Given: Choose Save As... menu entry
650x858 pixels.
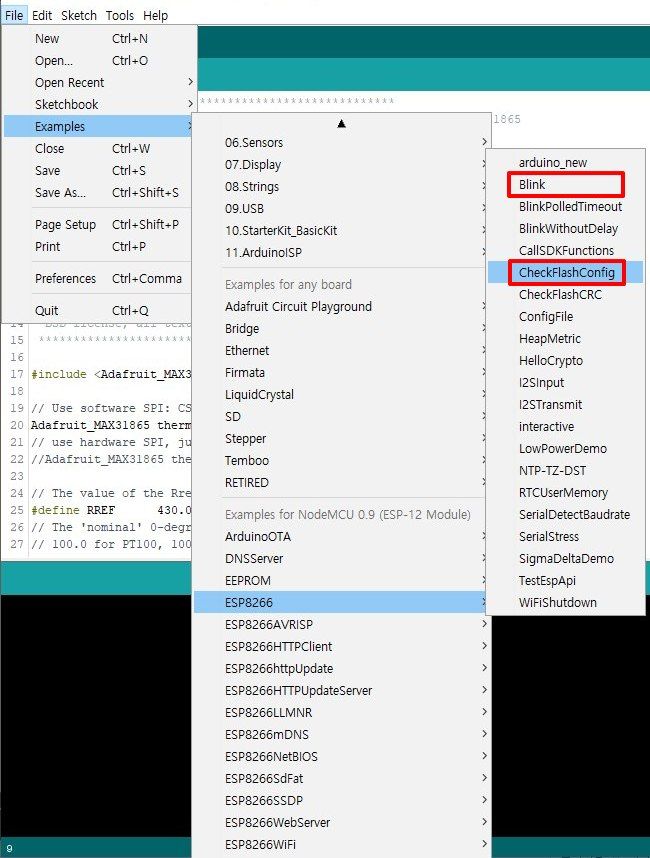Looking at the screenshot, I should [x=99, y=192].
